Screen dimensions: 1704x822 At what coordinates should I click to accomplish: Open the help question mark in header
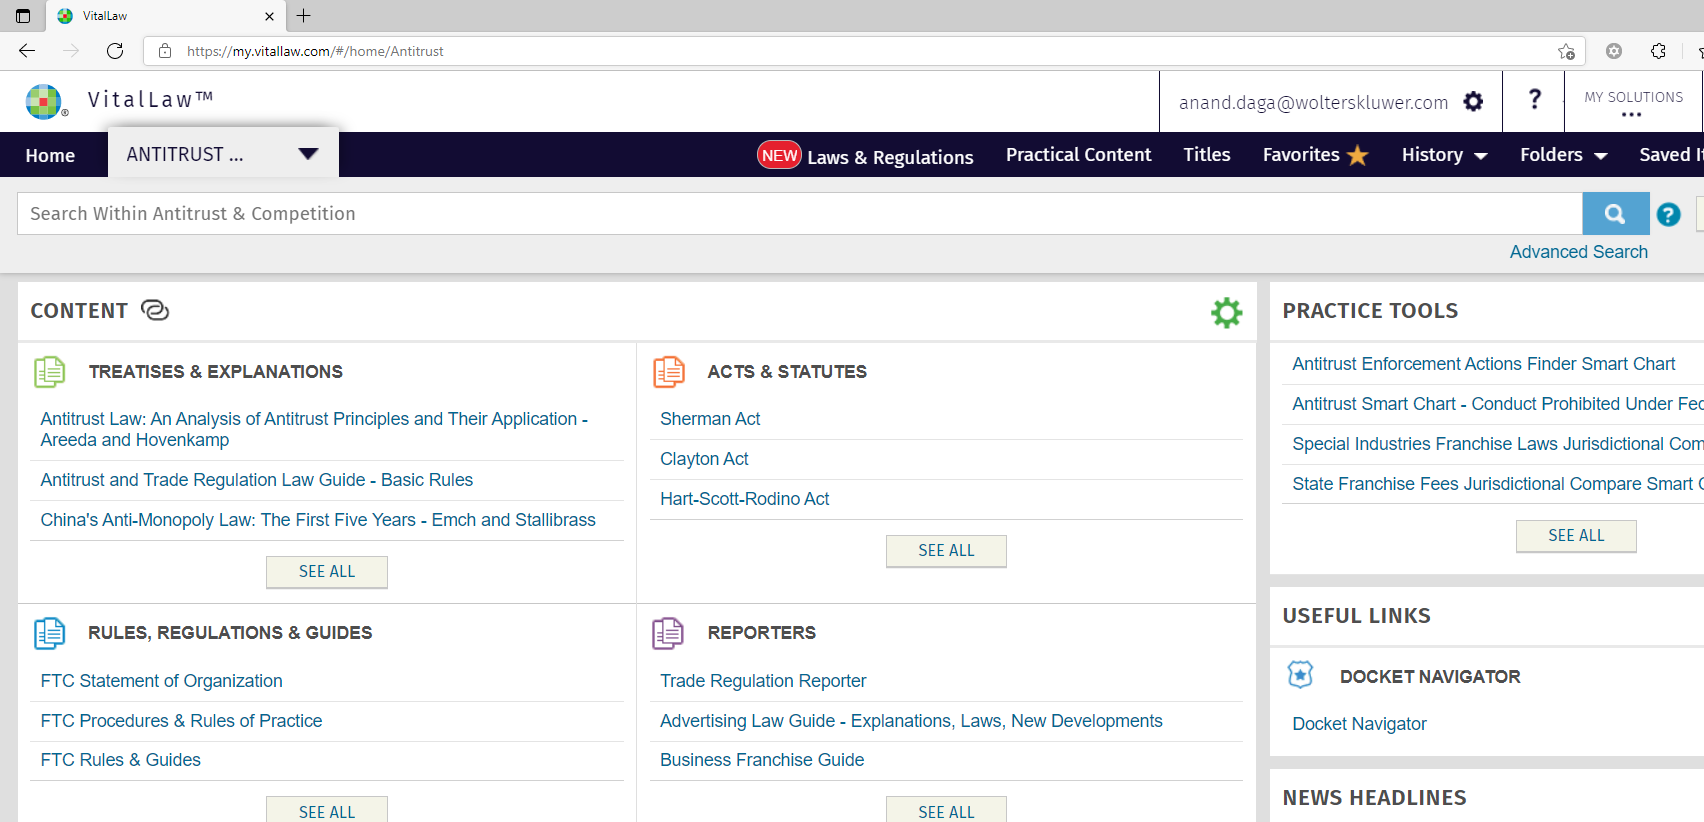pyautogui.click(x=1534, y=98)
